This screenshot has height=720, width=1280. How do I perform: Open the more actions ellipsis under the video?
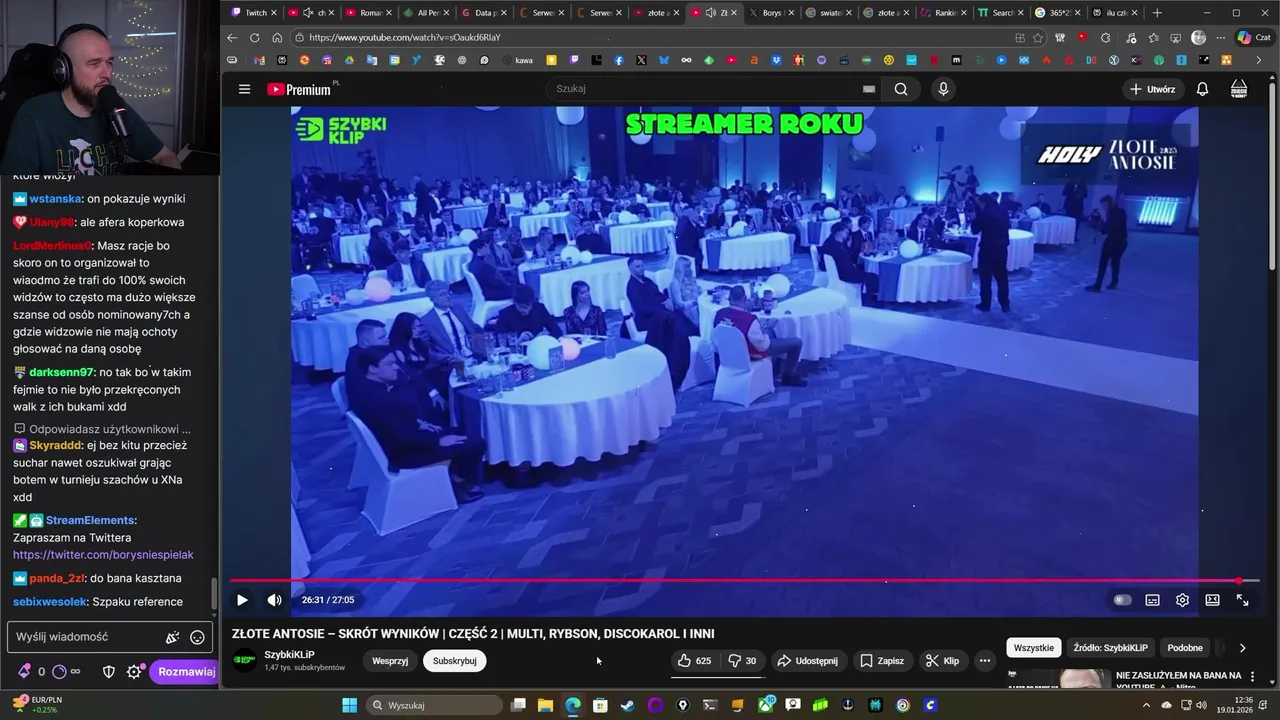tap(985, 661)
